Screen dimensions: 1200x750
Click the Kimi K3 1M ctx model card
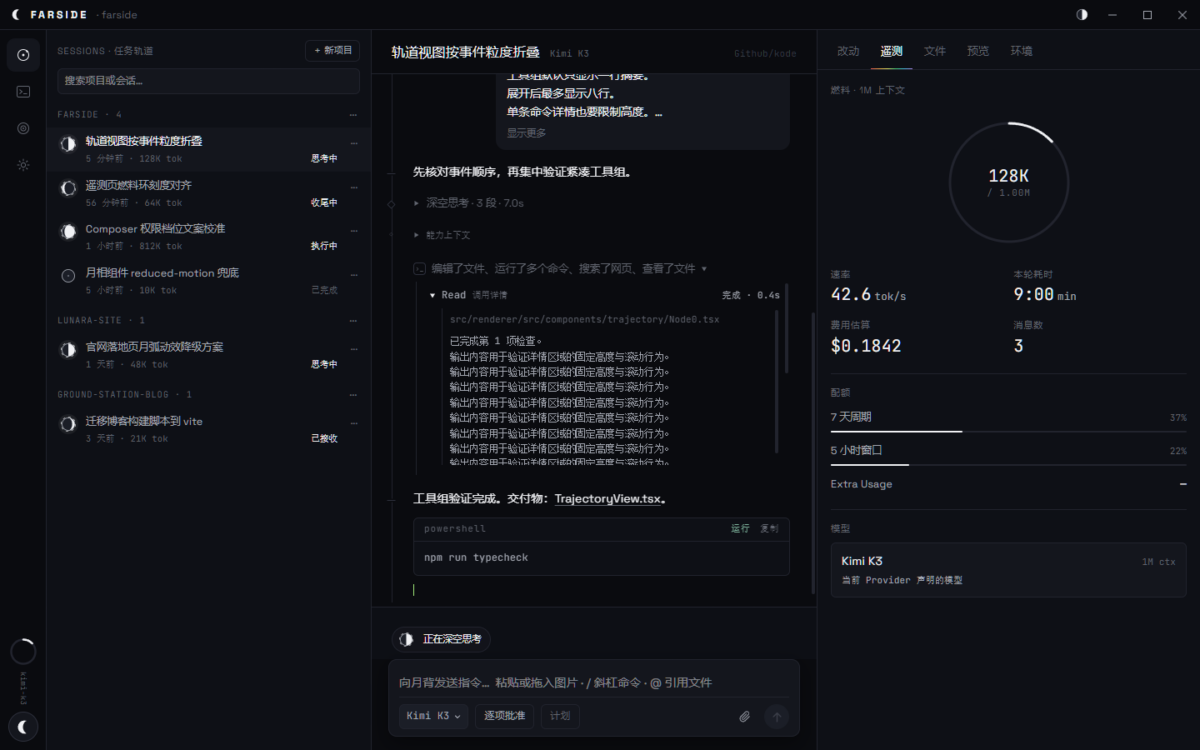click(1008, 570)
